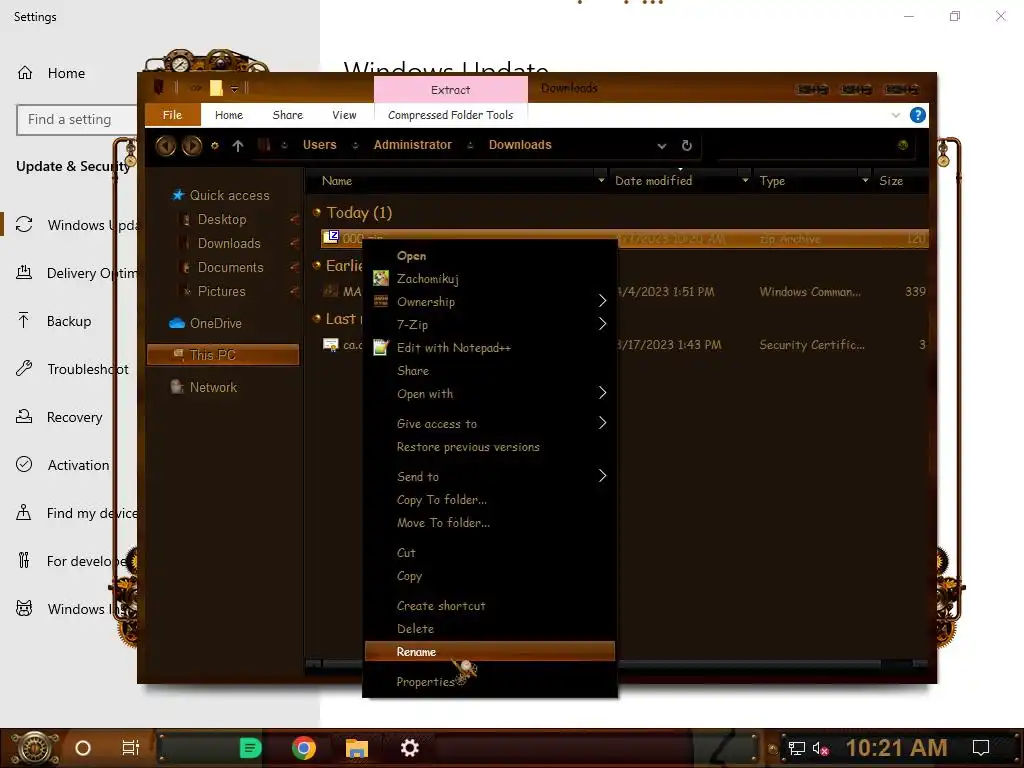1024x768 pixels.
Task: Switch to the Home ribbon tab
Action: [x=229, y=115]
